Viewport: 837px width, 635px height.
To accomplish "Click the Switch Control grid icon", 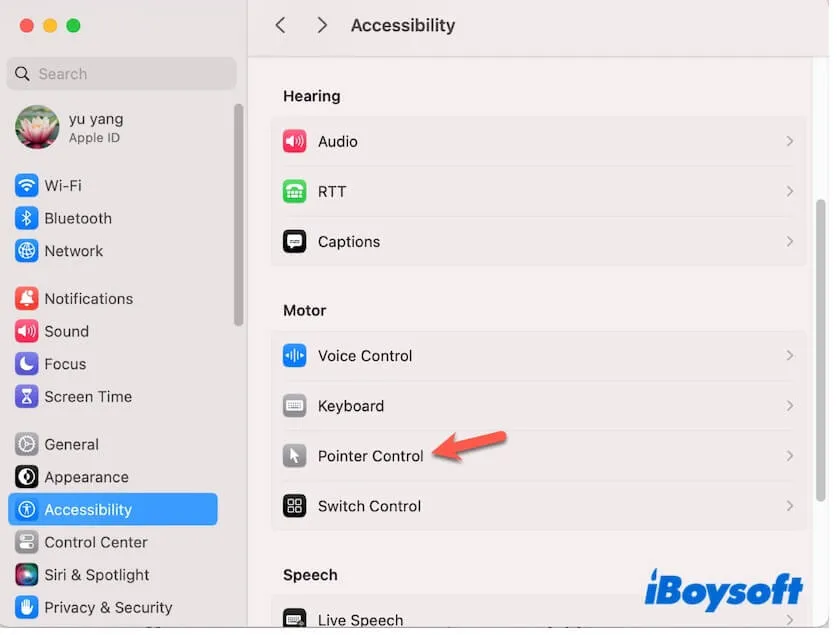I will coord(294,506).
